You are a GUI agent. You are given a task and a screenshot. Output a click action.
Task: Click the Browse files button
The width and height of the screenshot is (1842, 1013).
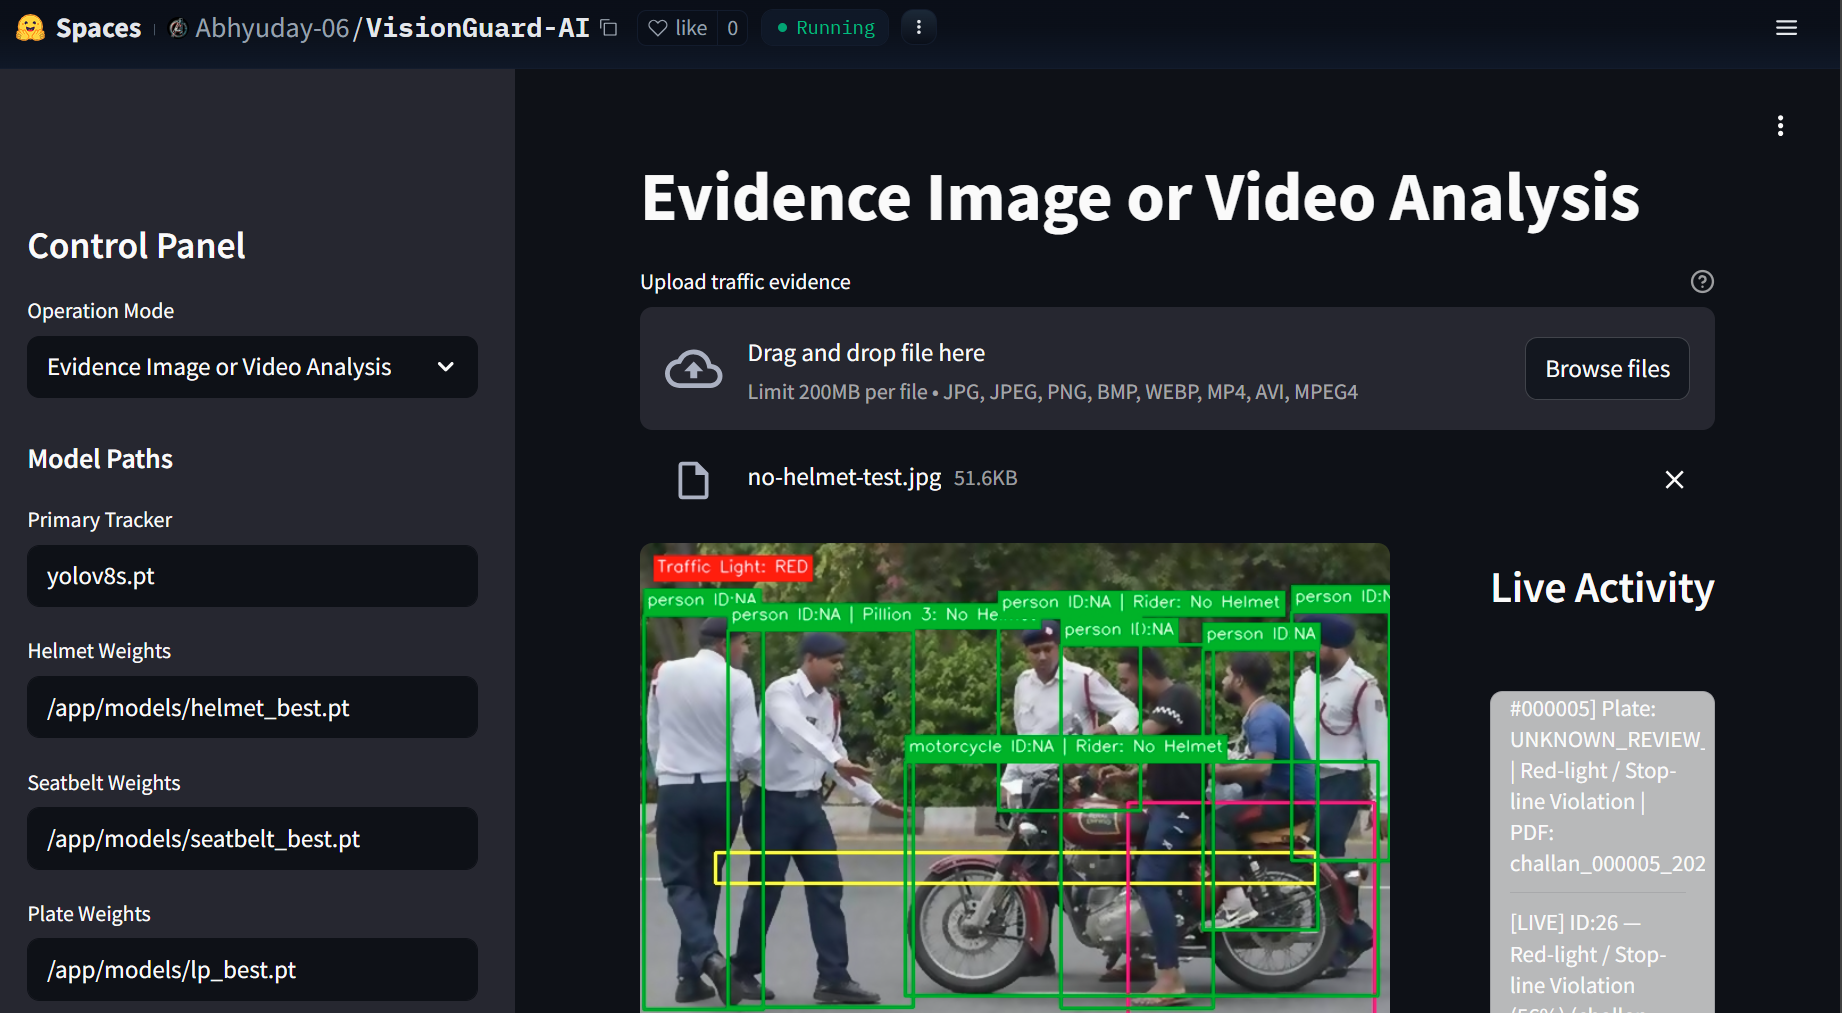pos(1607,369)
